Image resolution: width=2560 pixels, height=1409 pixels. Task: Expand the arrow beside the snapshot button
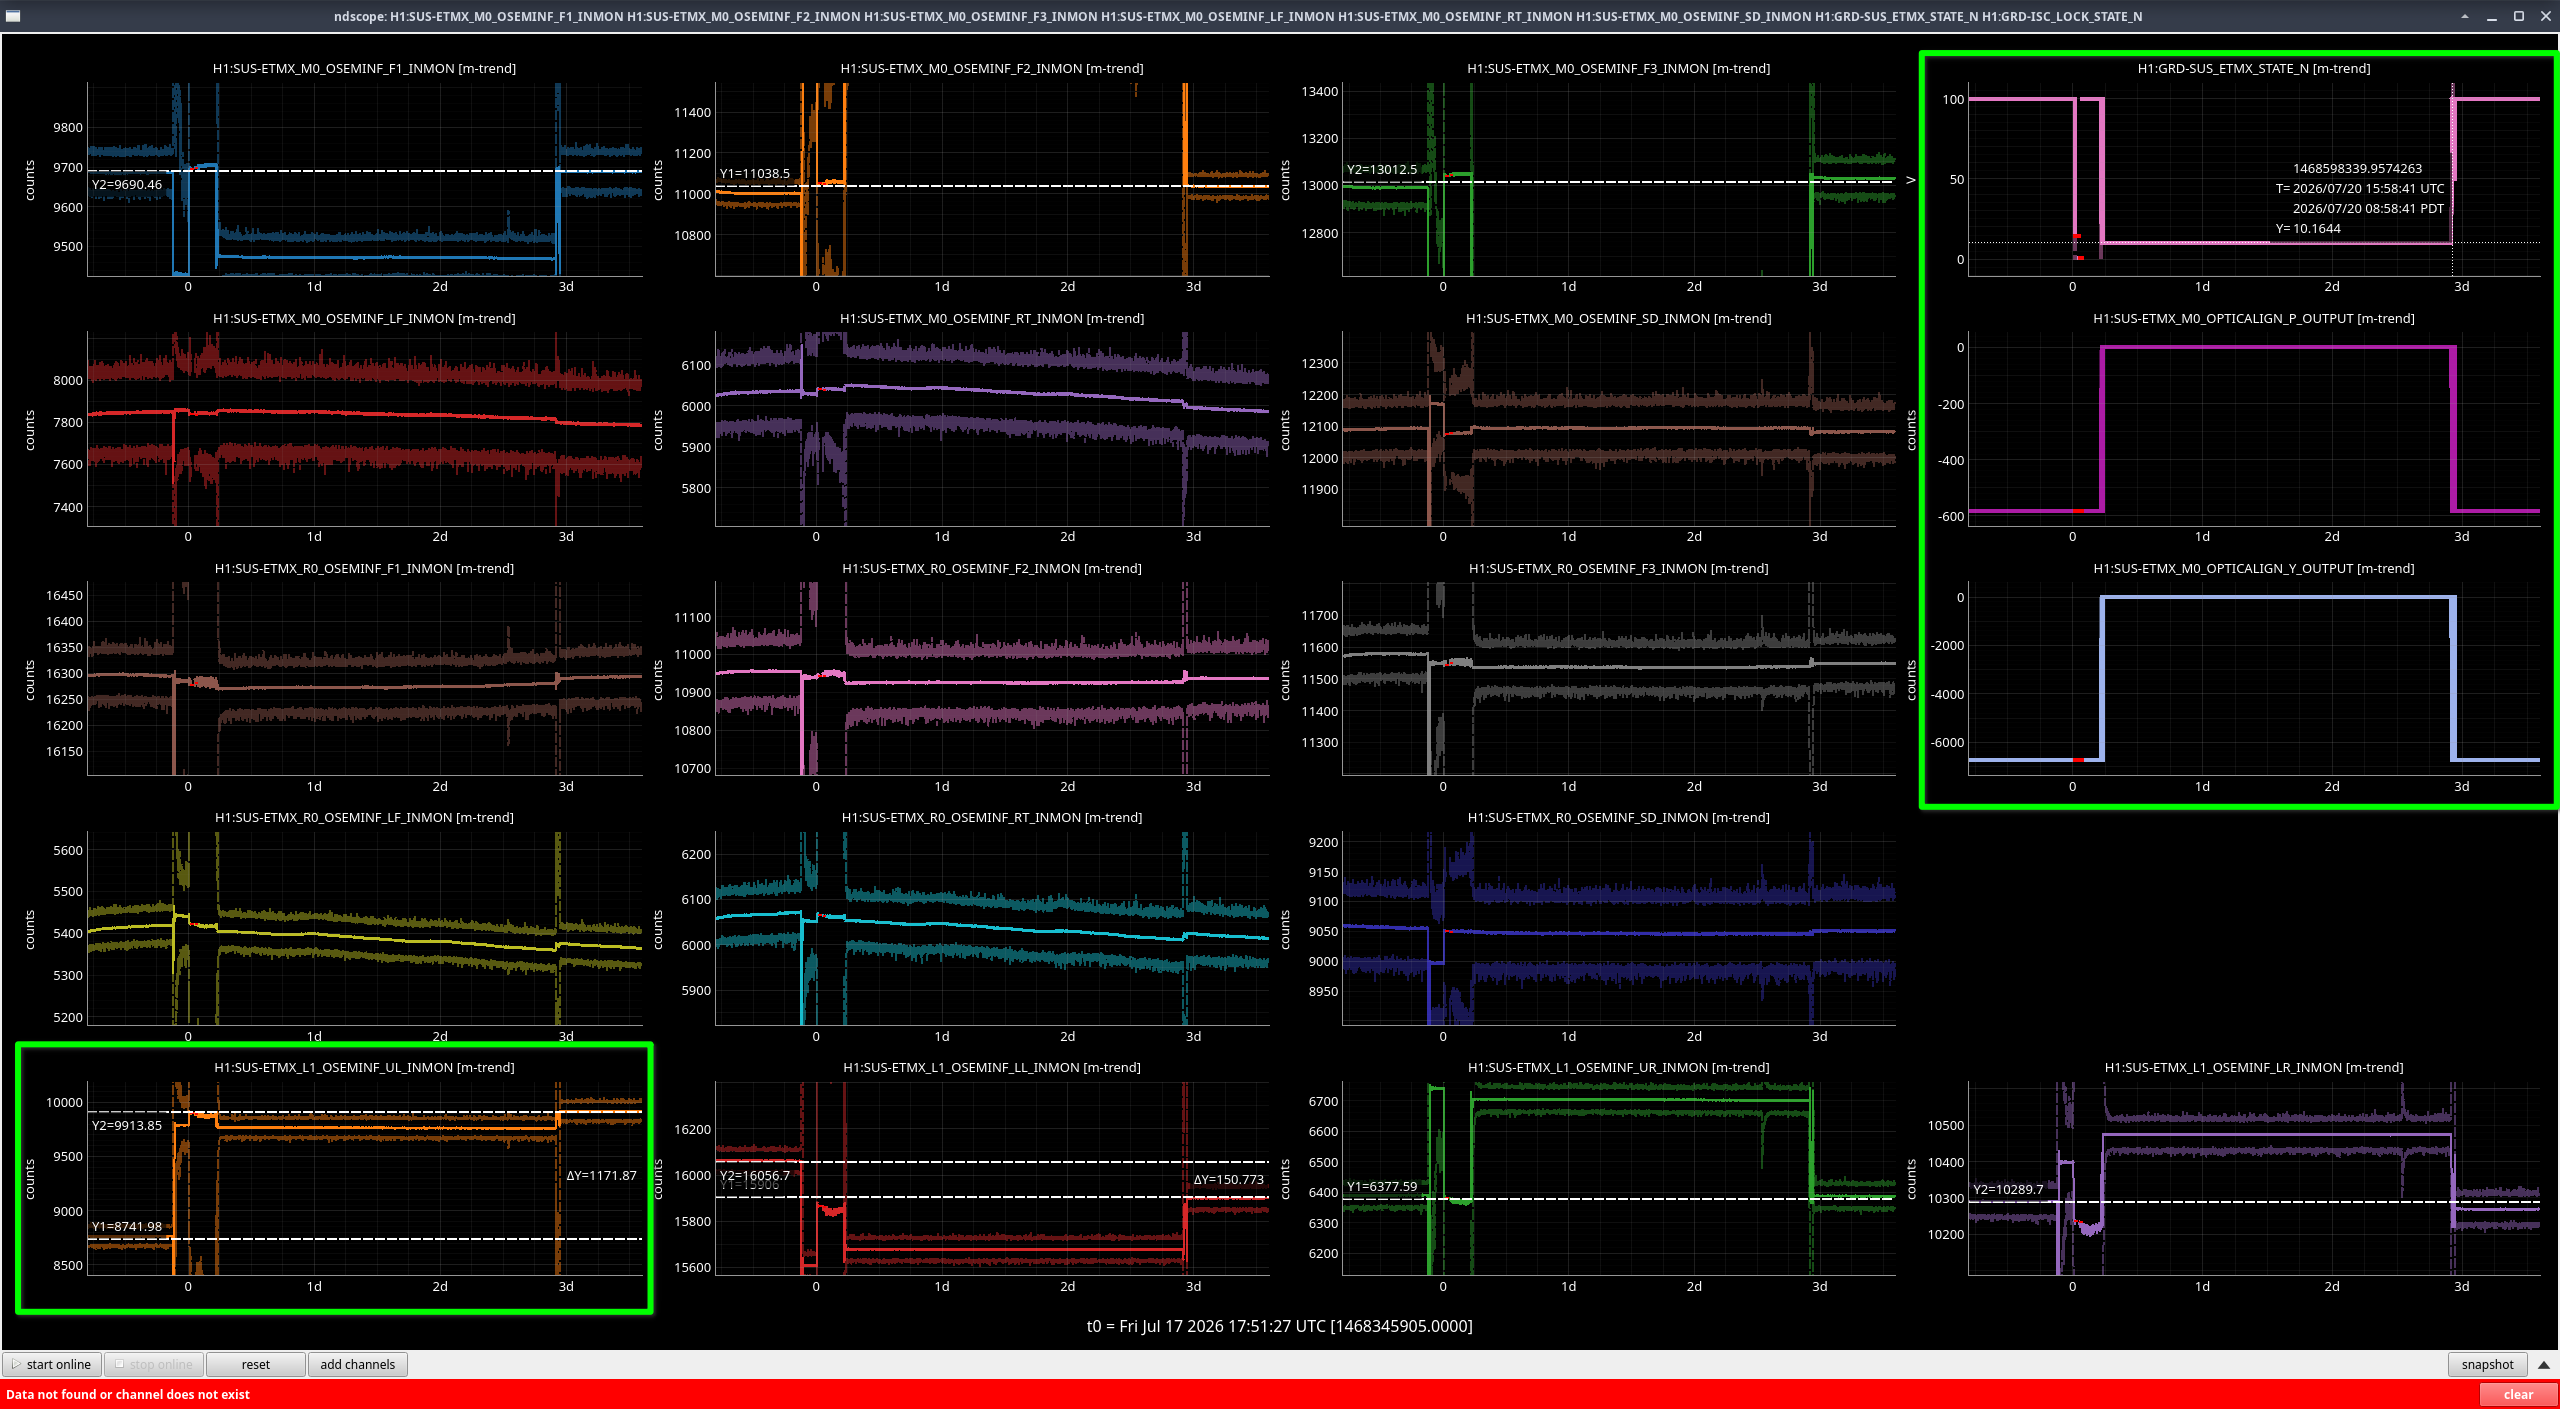click(2543, 1364)
